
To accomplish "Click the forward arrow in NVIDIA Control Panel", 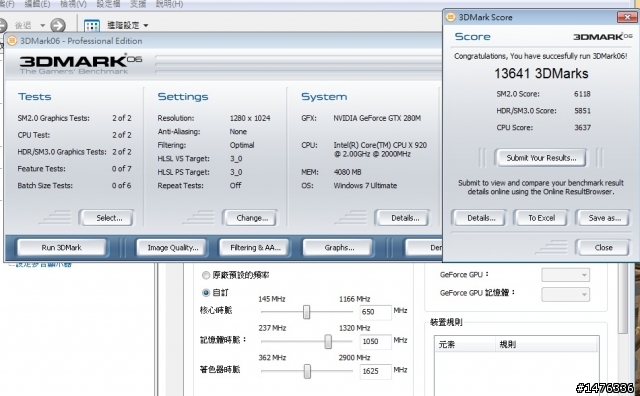I will click(58, 25).
